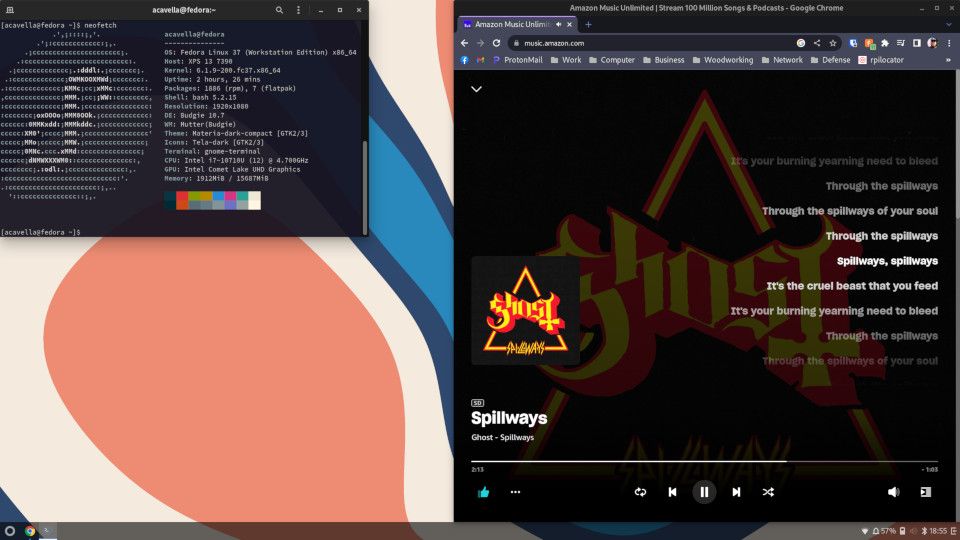This screenshot has height=540, width=960.
Task: Open the Chrome three-dot menu
Action: point(949,43)
